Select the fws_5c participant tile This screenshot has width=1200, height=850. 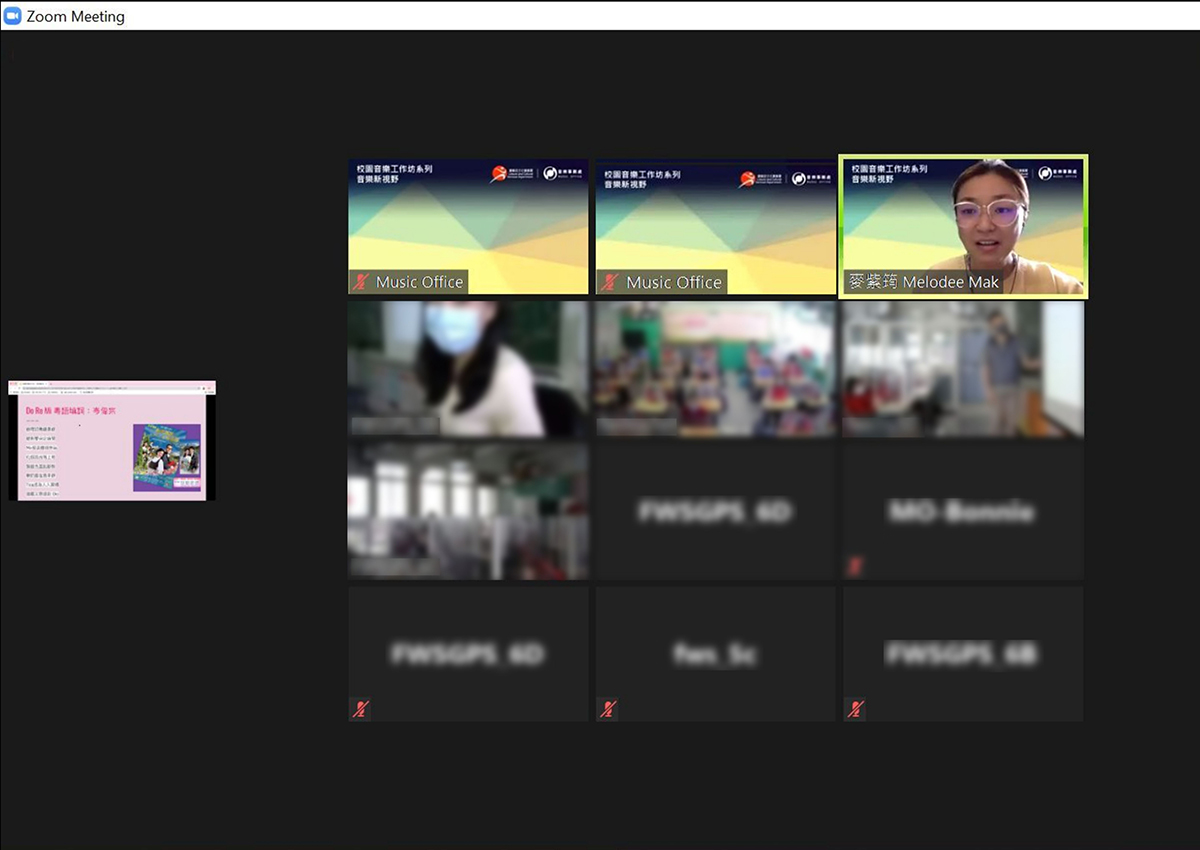pyautogui.click(x=715, y=654)
